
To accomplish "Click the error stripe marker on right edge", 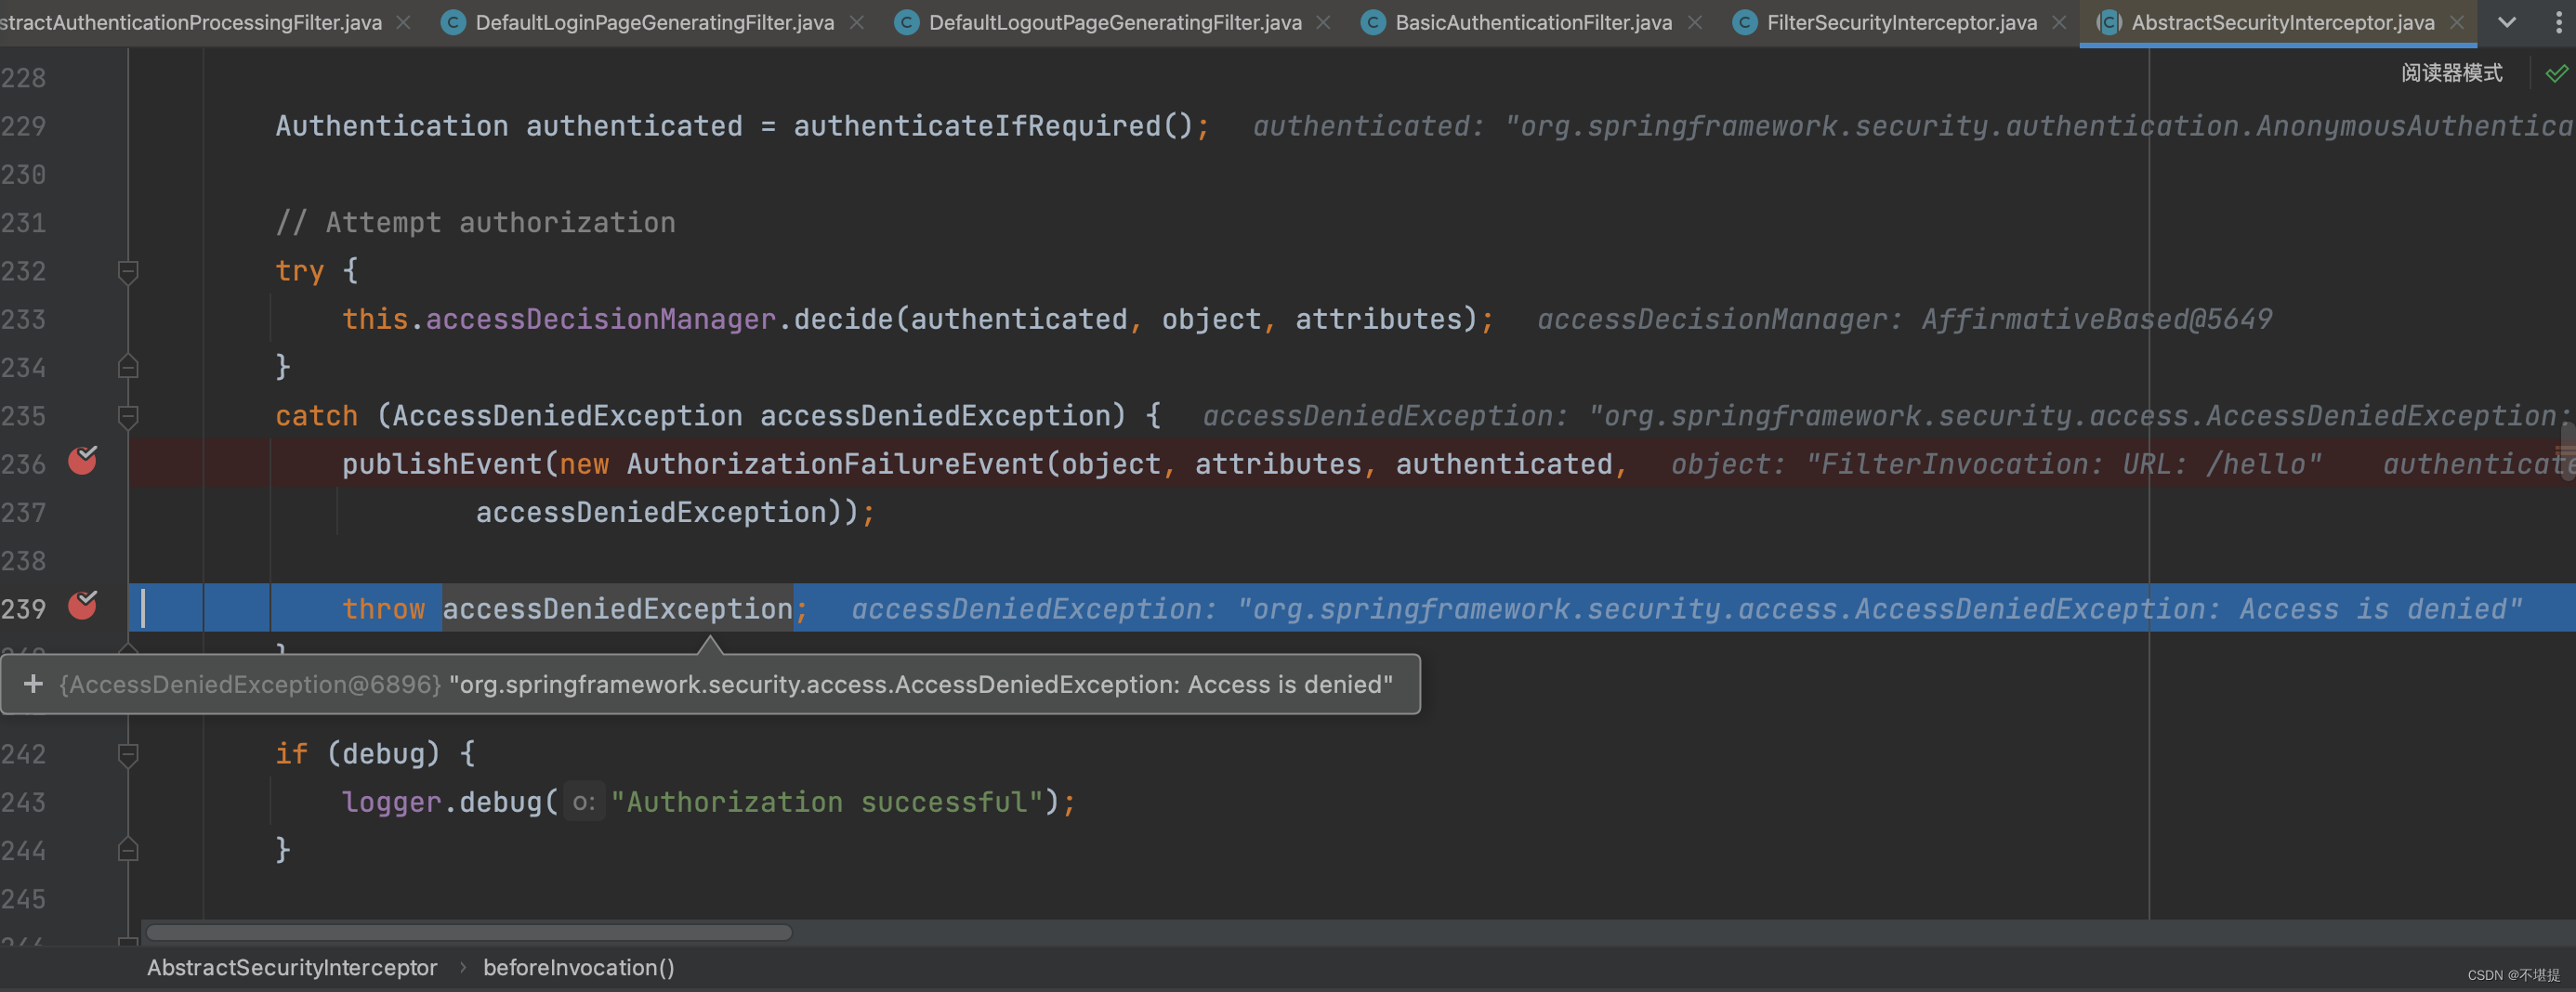I will (x=2568, y=451).
